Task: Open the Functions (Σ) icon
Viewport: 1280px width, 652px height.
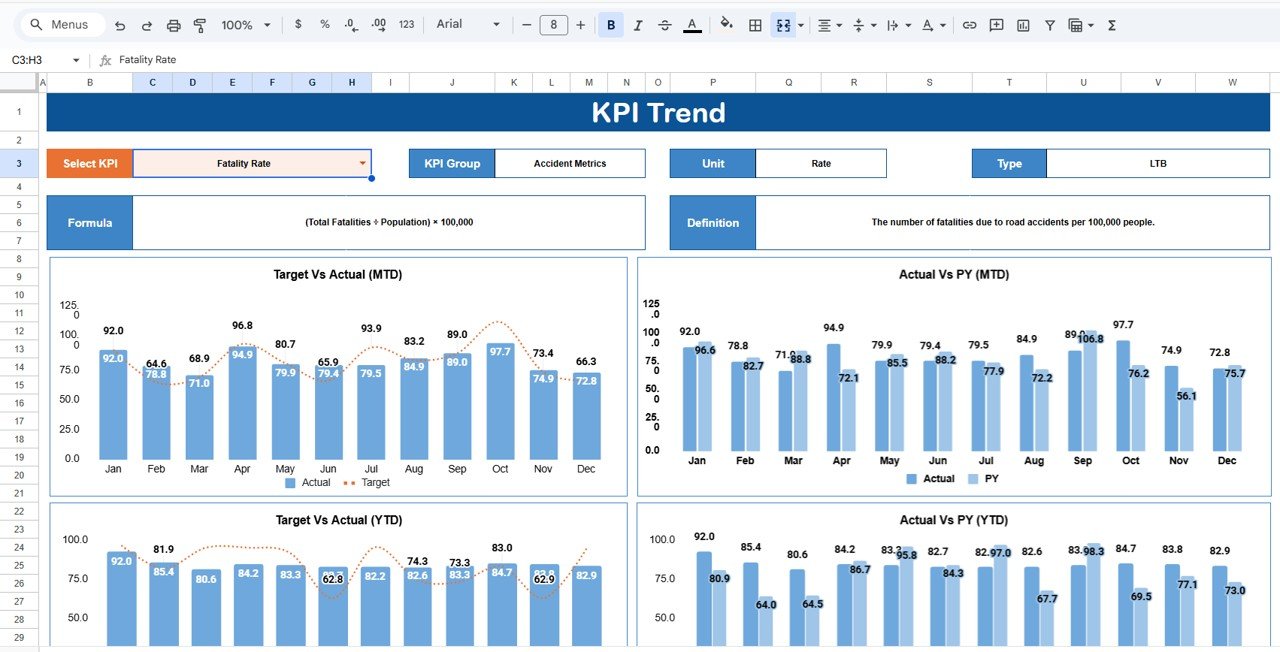Action: (x=1110, y=25)
